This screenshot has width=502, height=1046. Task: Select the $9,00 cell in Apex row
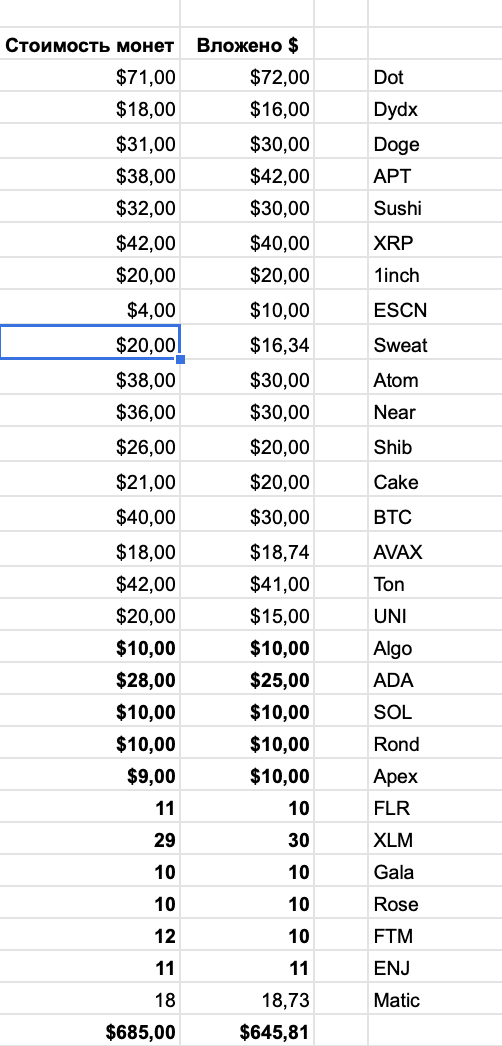(89, 776)
